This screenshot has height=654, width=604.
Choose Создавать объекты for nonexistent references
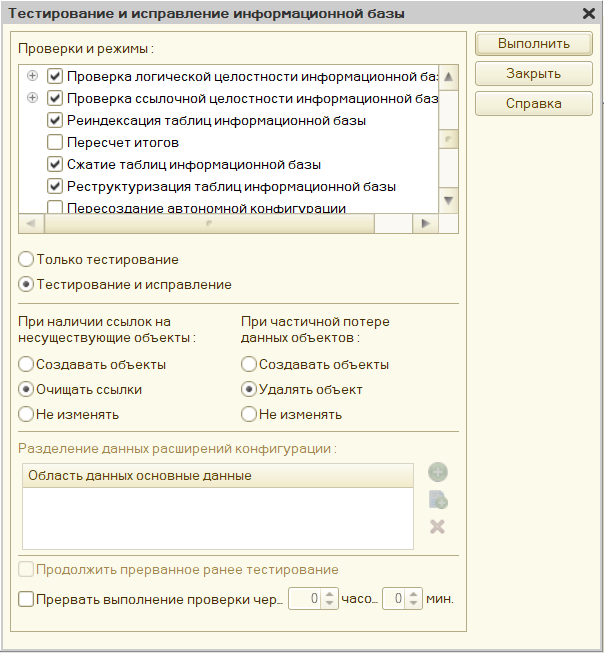coord(26,365)
